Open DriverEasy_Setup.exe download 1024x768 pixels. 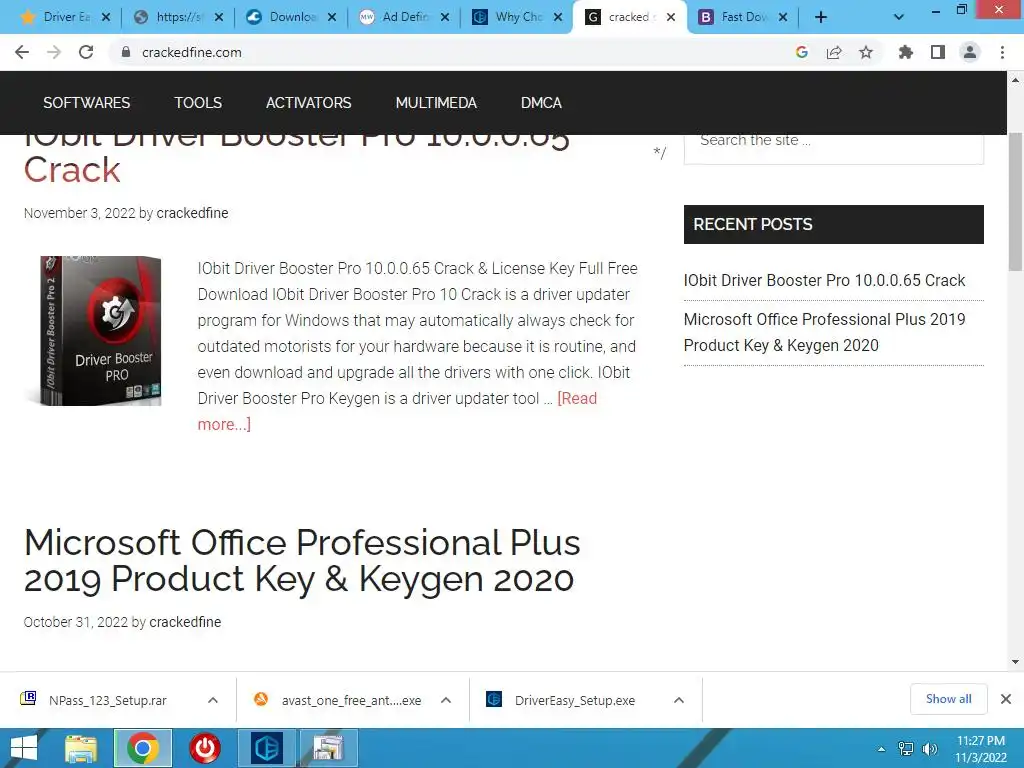coord(575,700)
